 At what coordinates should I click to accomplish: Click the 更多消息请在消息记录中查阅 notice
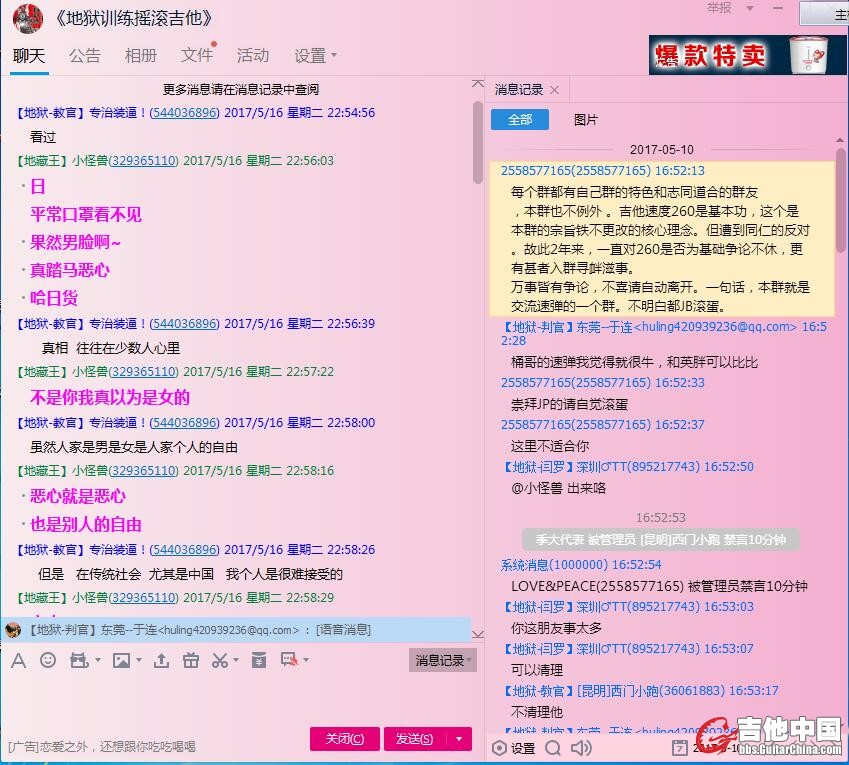tap(241, 89)
